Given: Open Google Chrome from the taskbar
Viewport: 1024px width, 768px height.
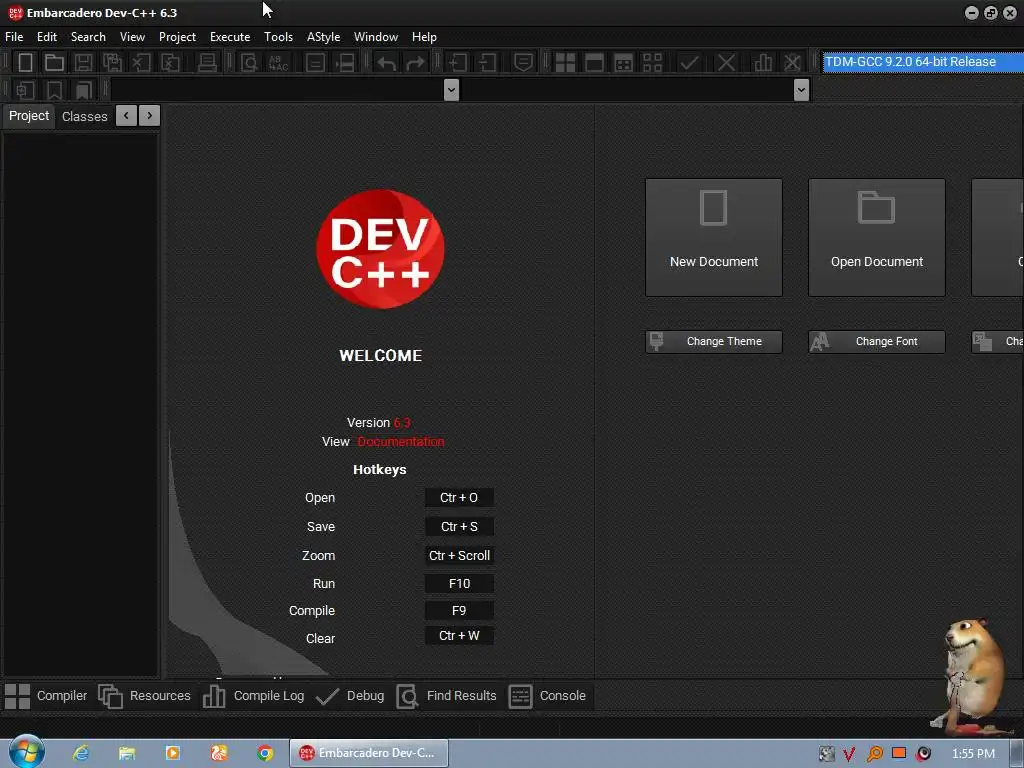Looking at the screenshot, I should [264, 753].
